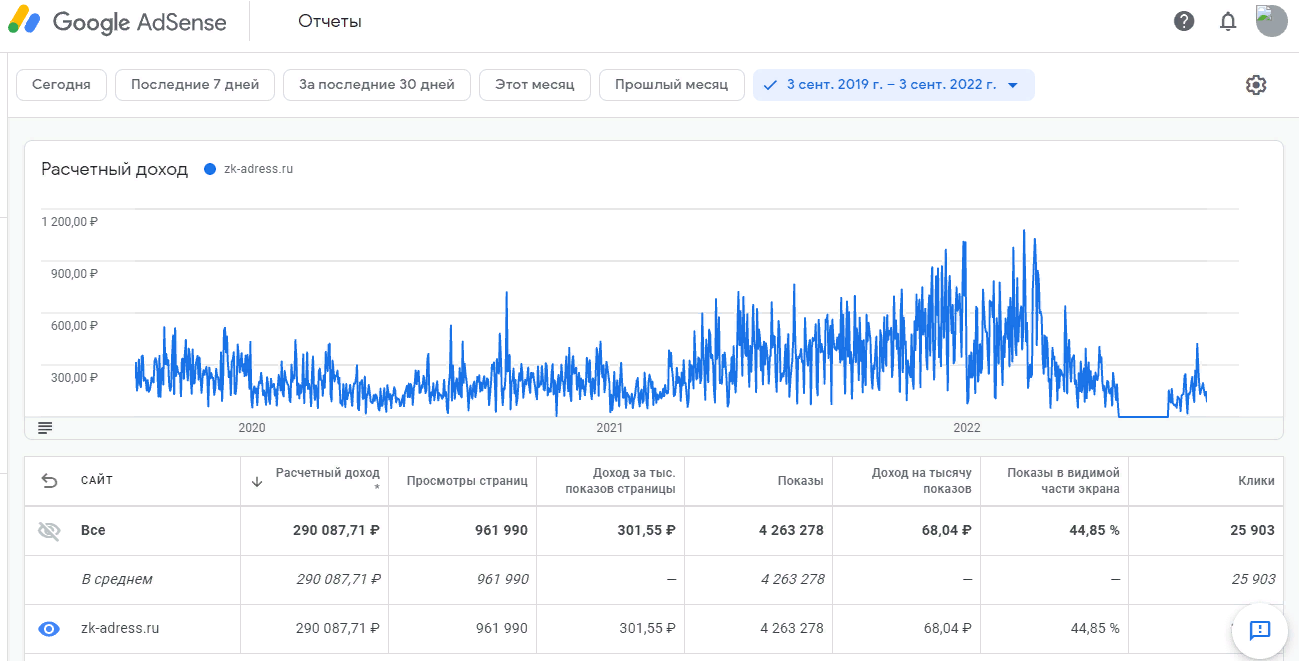Click the Расчетный доход chart title
Viewport: 1299px width, 661px height.
click(x=115, y=169)
